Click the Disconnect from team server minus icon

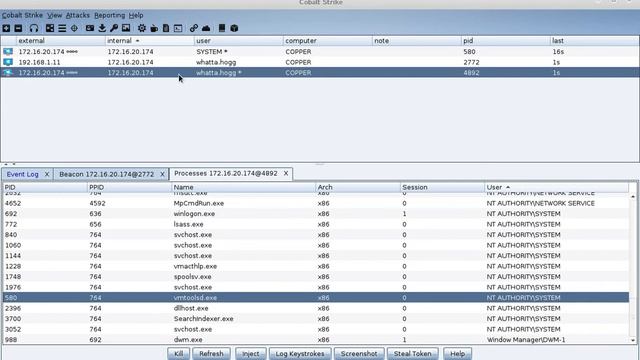pyautogui.click(x=18, y=28)
